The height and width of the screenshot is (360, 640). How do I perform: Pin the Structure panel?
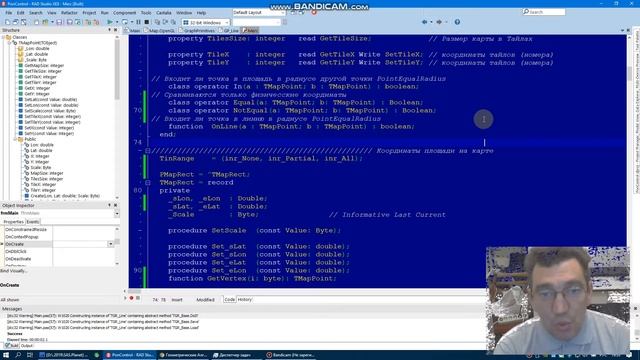(x=109, y=30)
